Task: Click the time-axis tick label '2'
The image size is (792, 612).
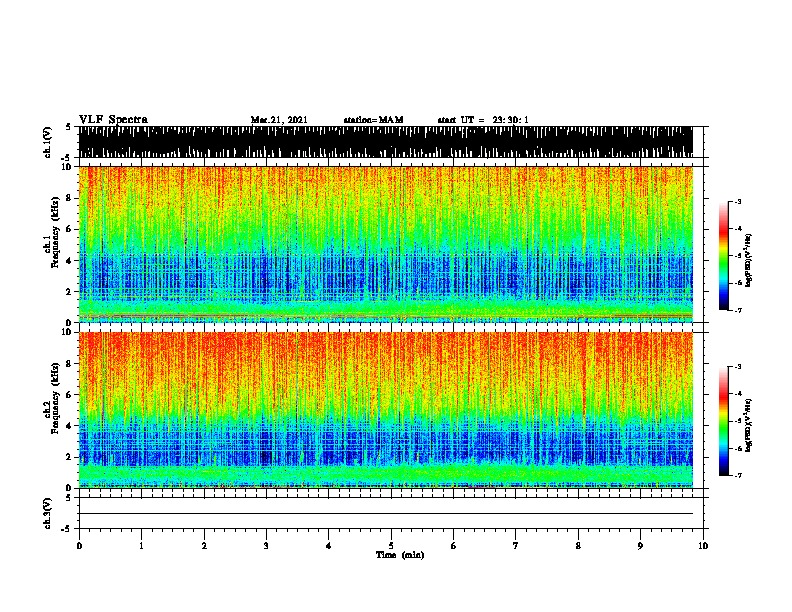Action: 204,546
